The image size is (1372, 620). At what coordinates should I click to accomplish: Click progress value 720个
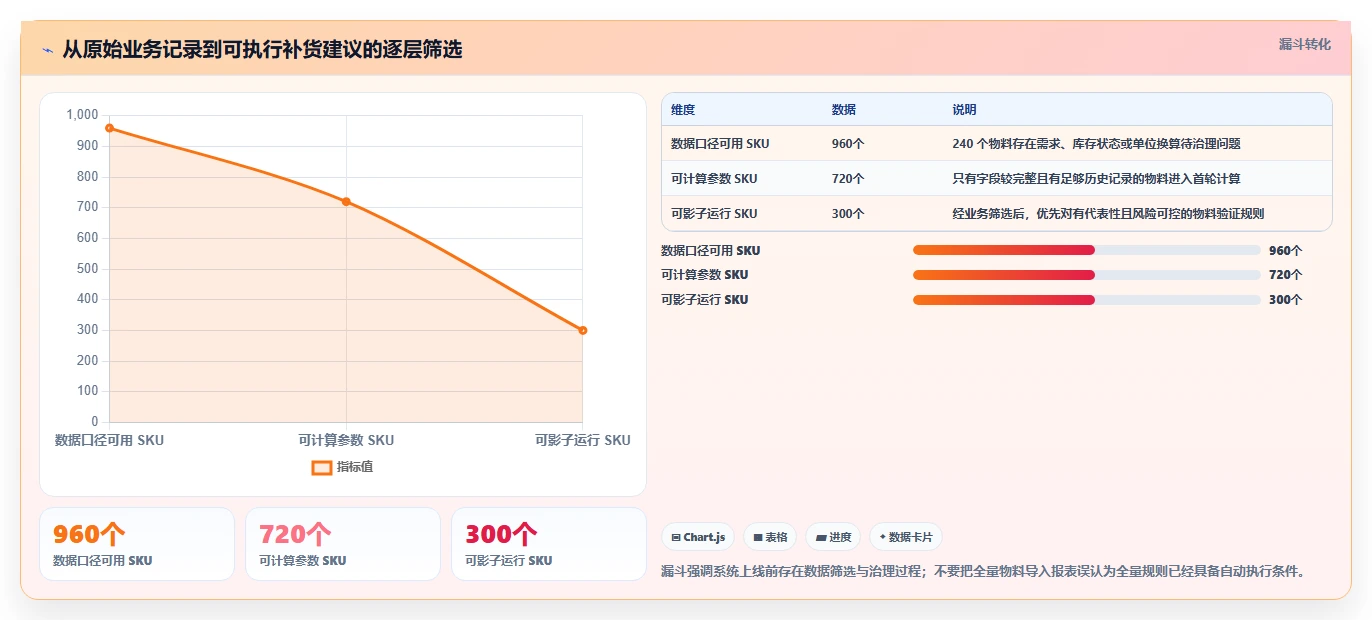(1285, 275)
